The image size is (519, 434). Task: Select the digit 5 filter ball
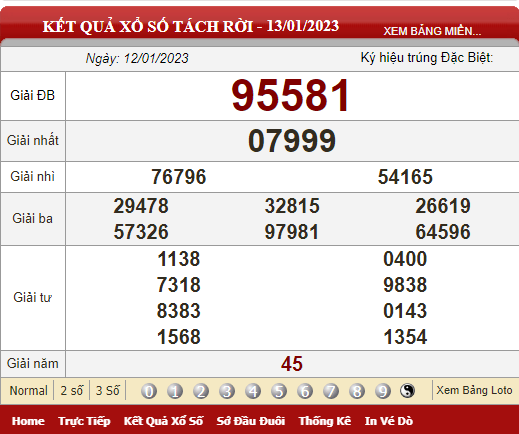pyautogui.click(x=279, y=391)
